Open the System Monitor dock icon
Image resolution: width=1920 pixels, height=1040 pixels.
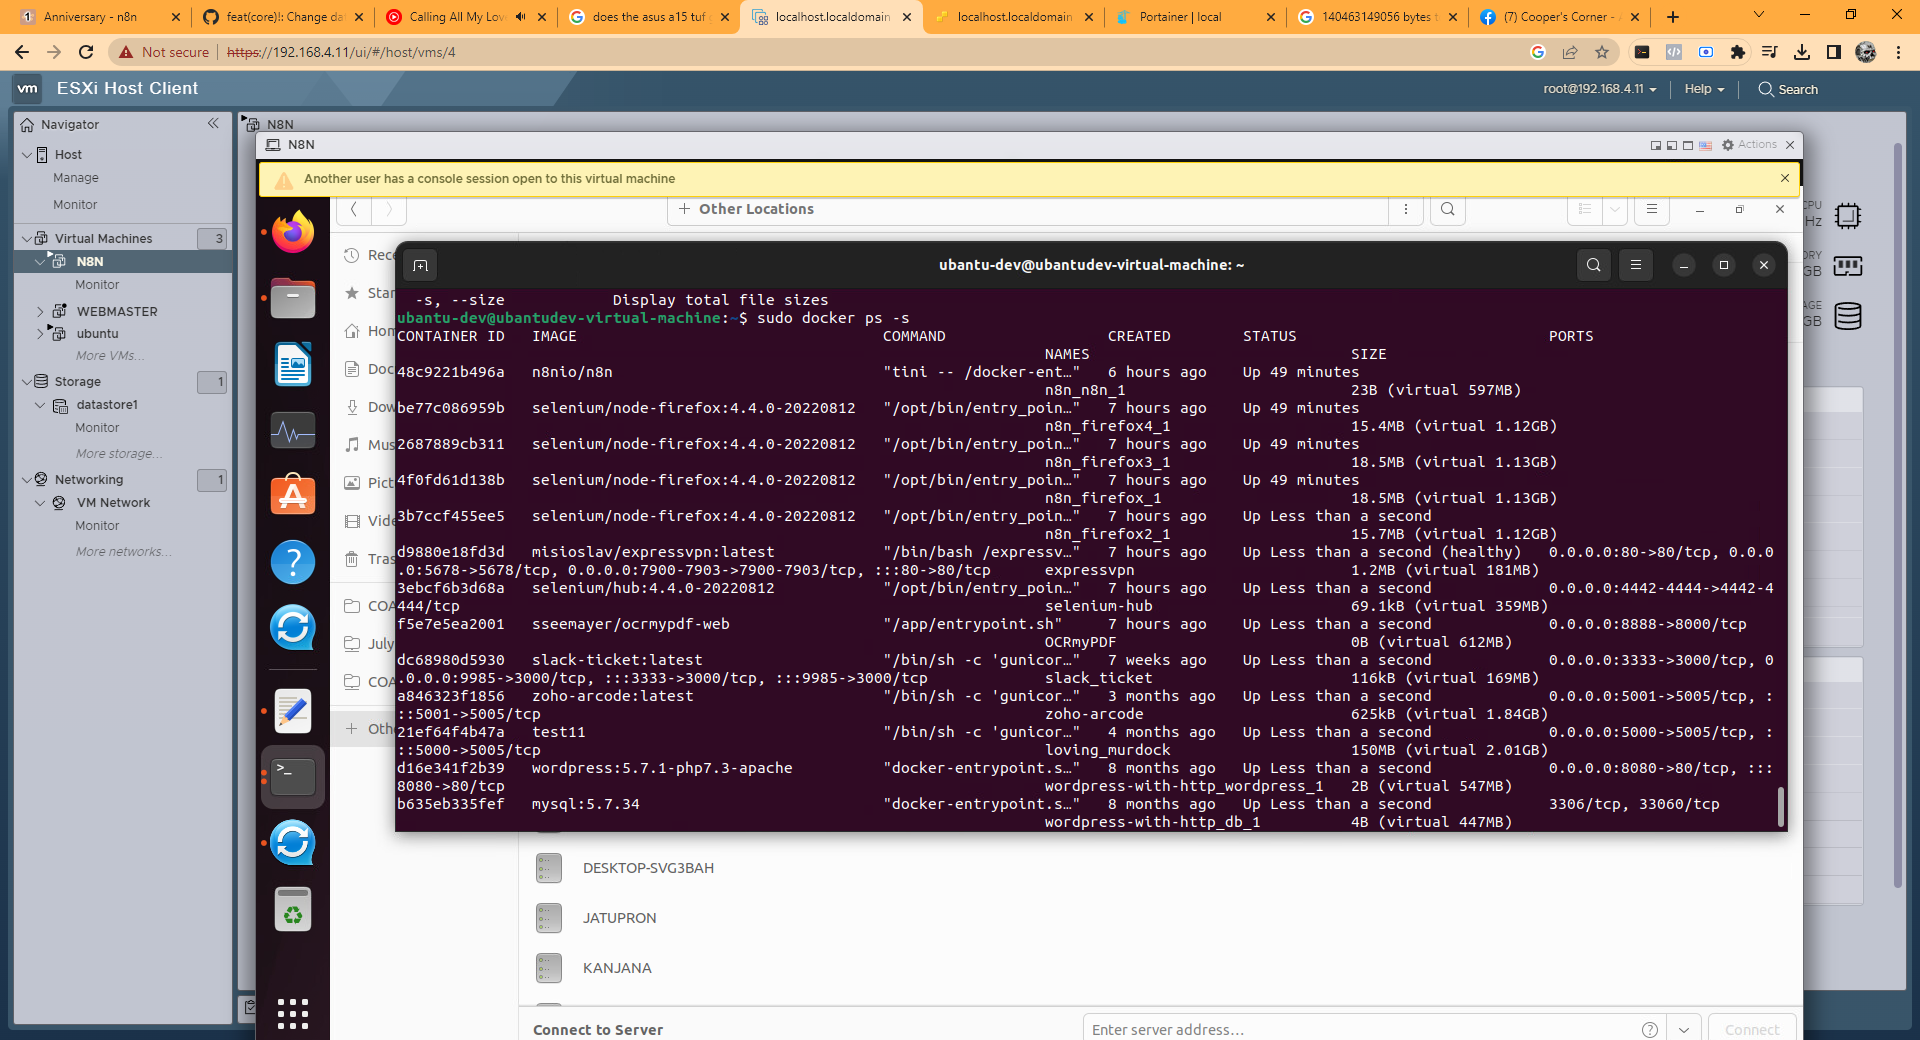[292, 431]
